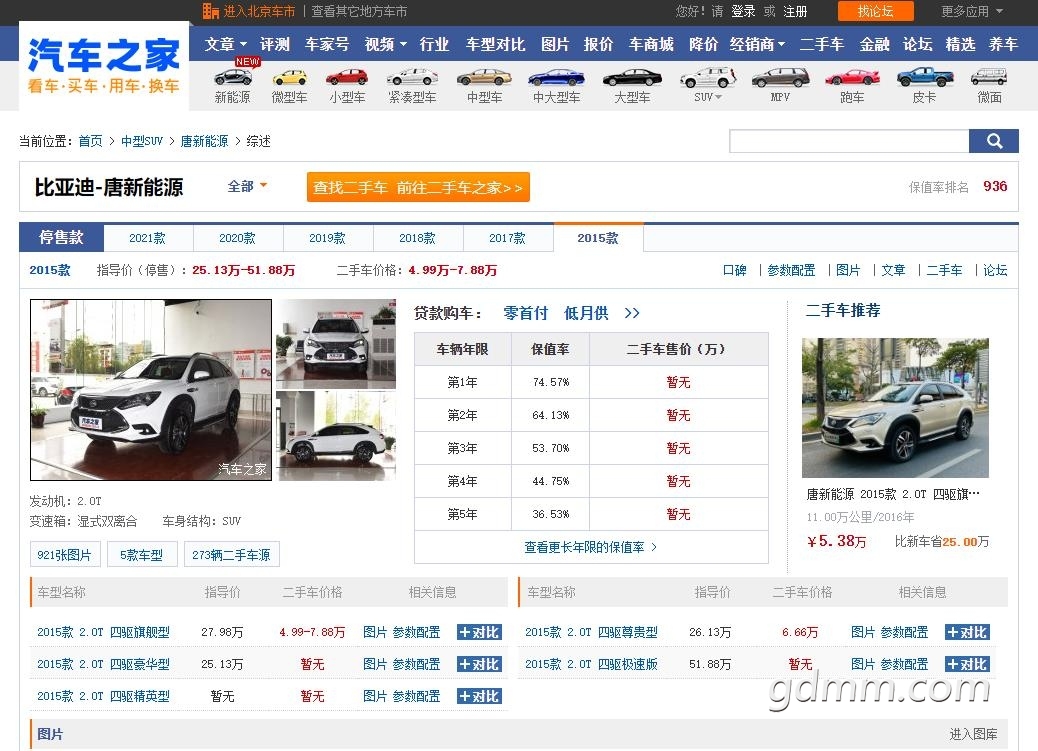Switch to the 2021款 tab
Screen dimensions: 1038x751
(148, 238)
